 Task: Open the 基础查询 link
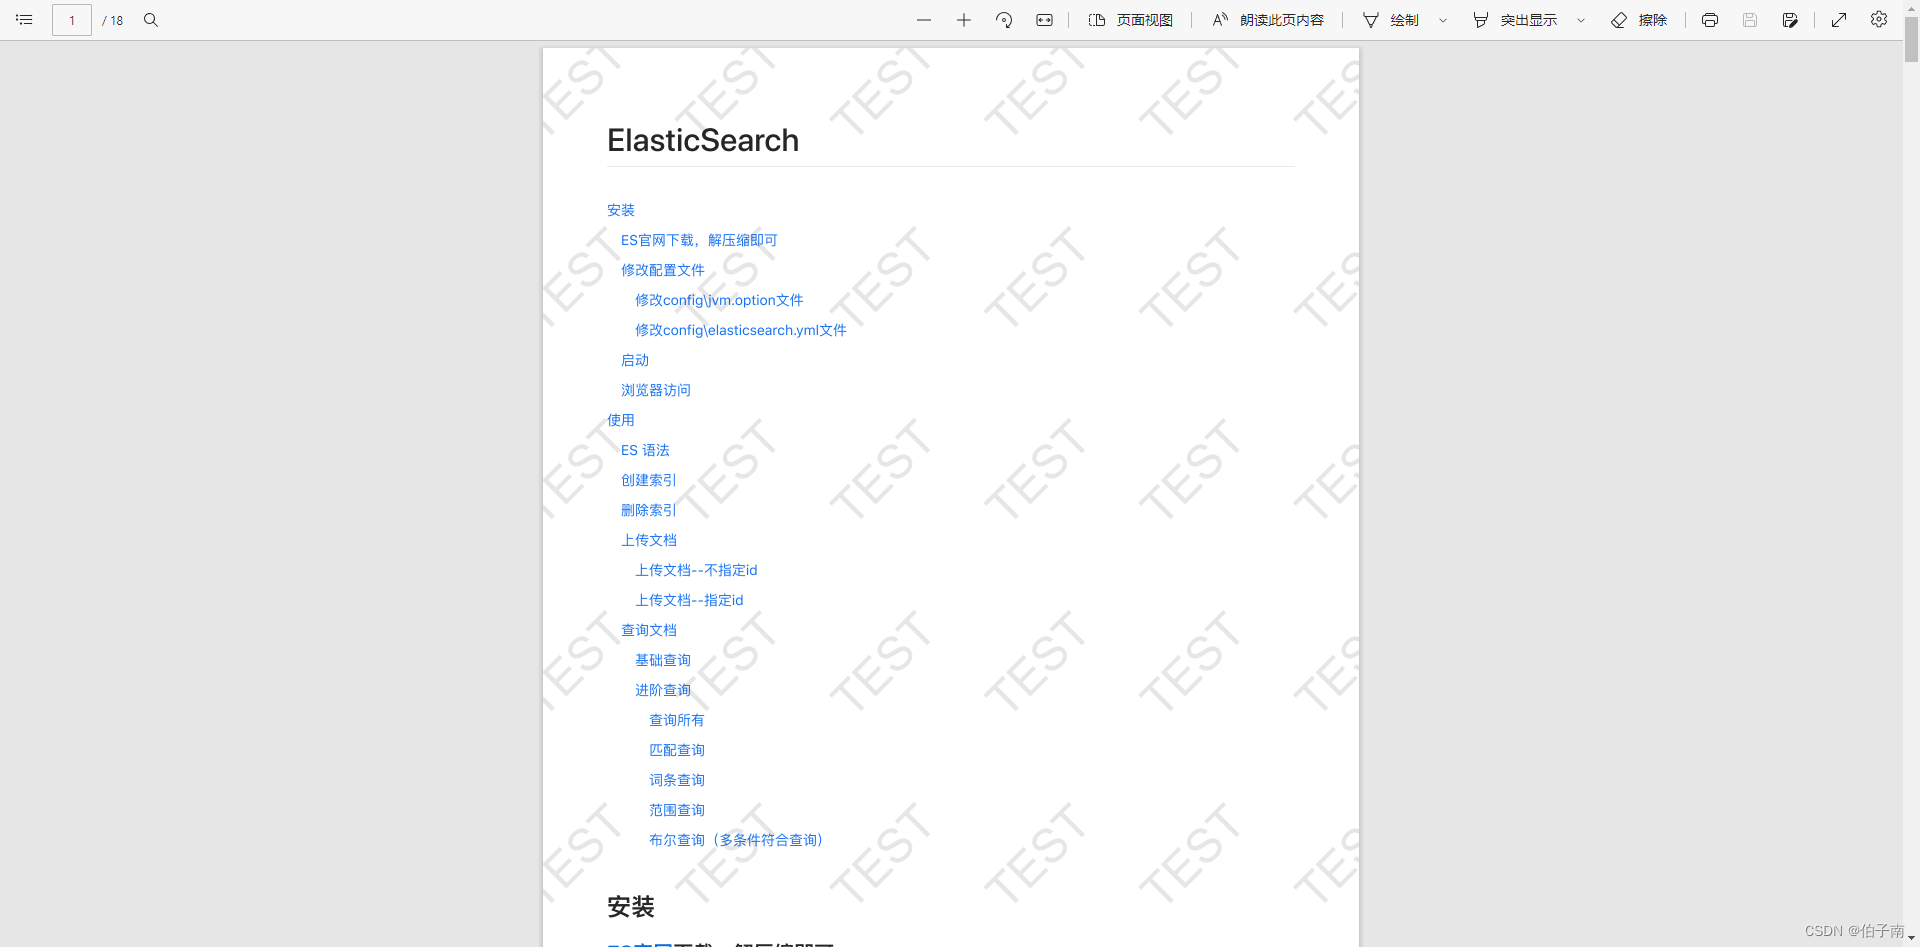pos(663,660)
